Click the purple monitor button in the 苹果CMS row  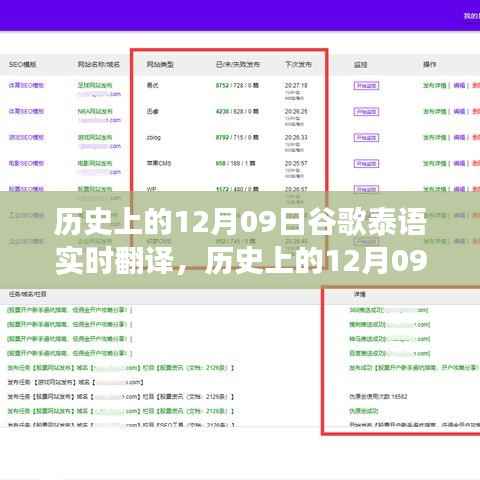366,164
